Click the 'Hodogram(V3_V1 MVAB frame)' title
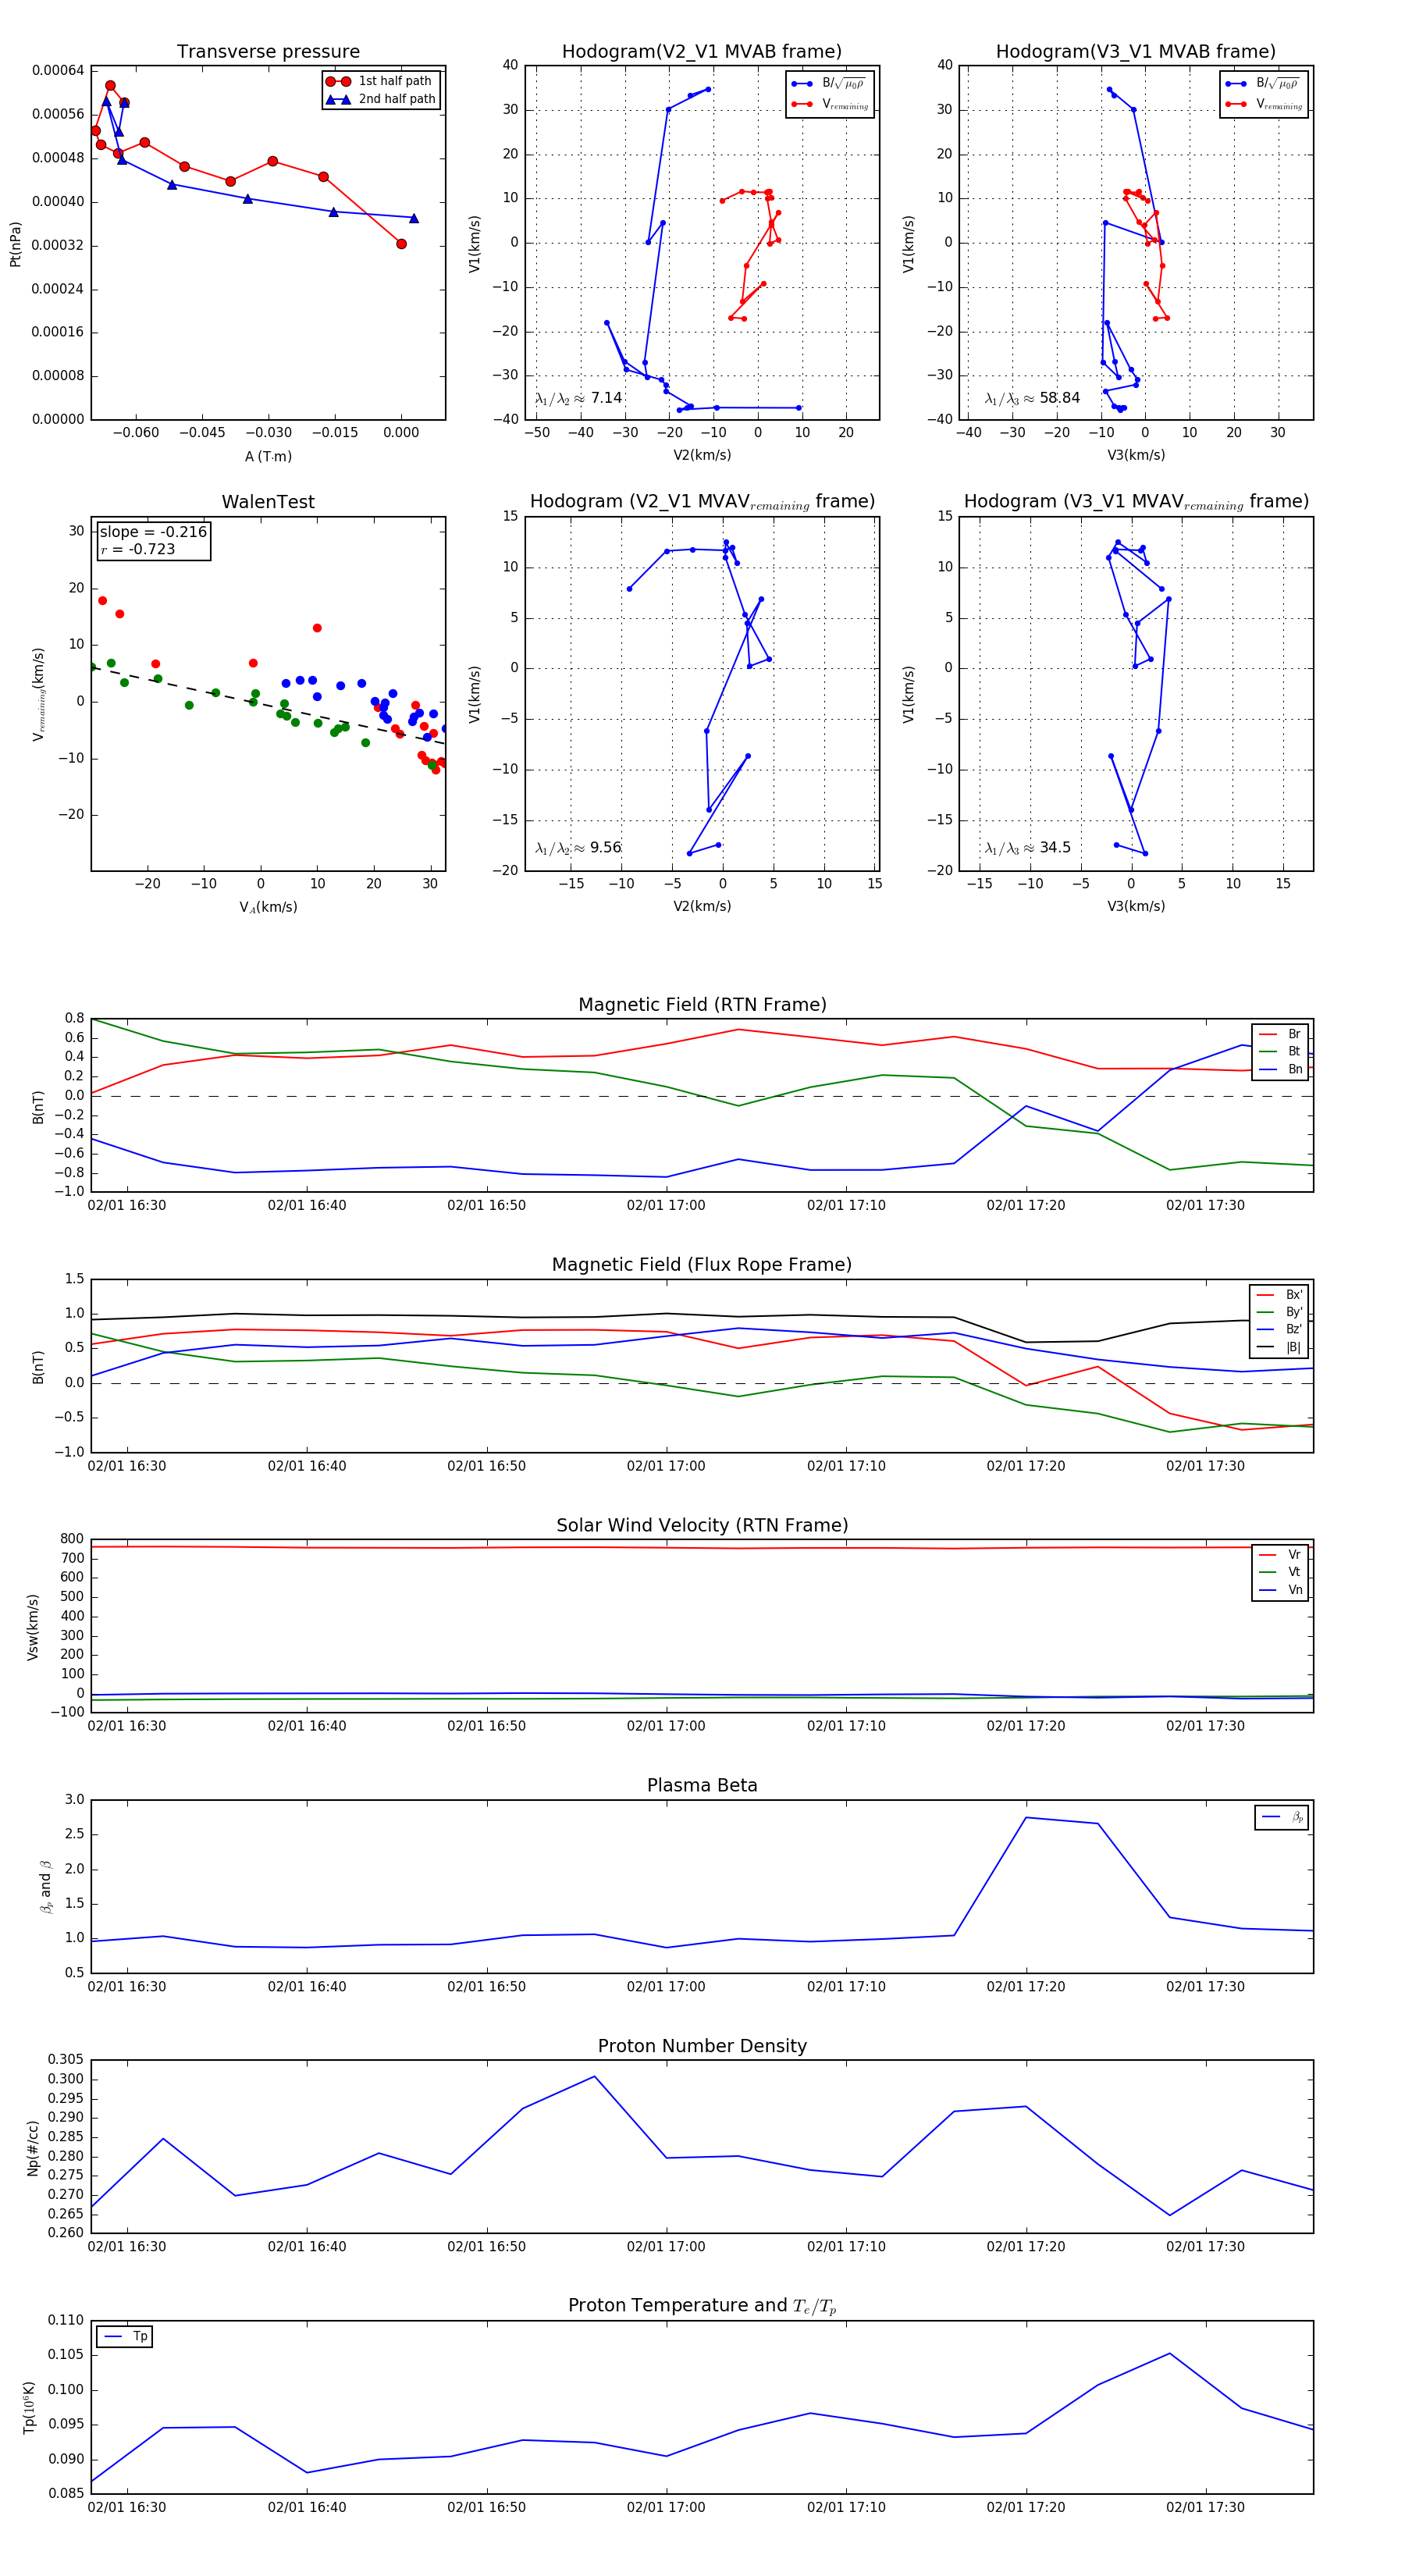Viewport: 1405px width, 2576px height. [1136, 52]
